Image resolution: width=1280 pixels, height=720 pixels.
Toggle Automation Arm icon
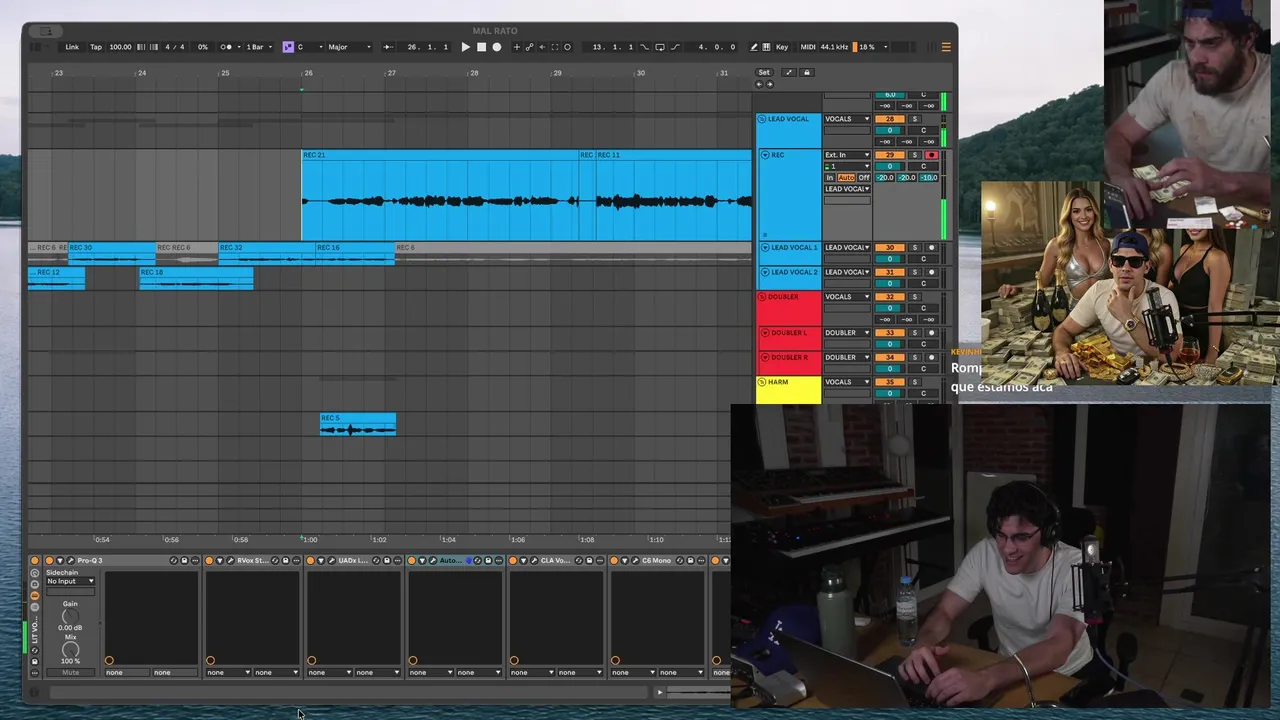point(529,47)
